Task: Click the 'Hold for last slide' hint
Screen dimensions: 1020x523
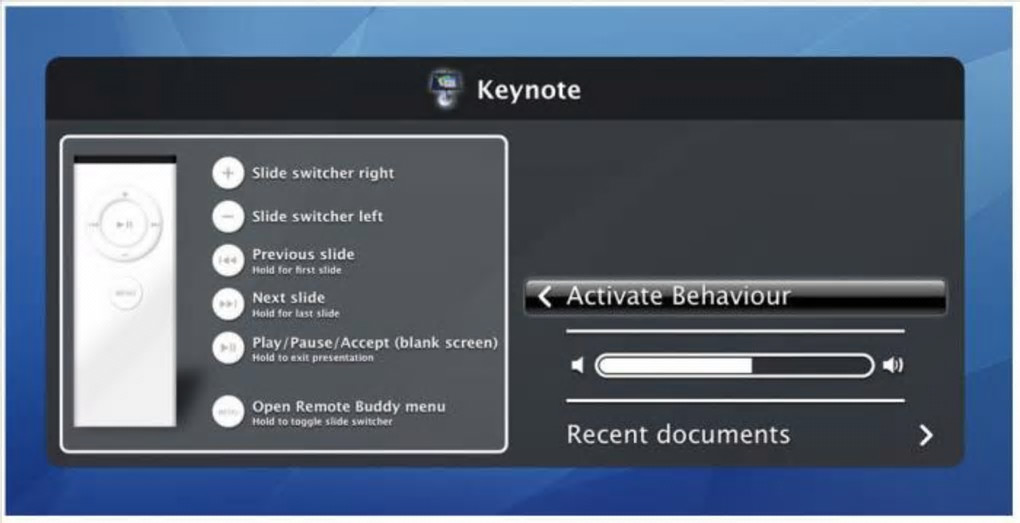Action: click(x=296, y=314)
